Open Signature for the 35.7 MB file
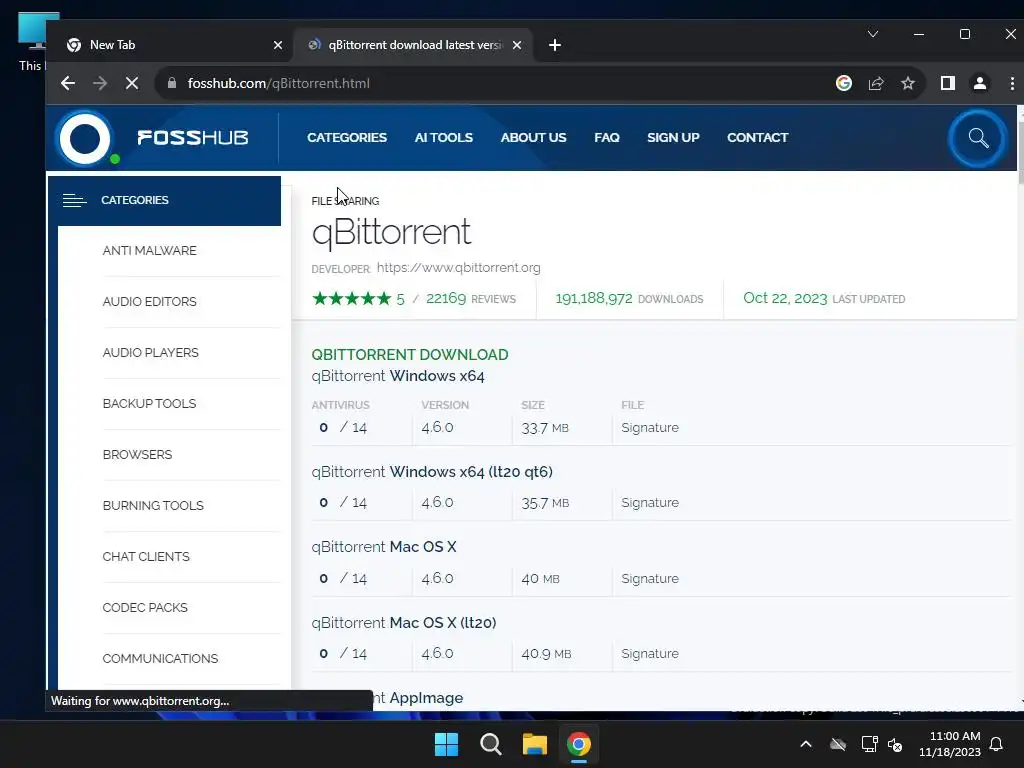 tap(650, 503)
